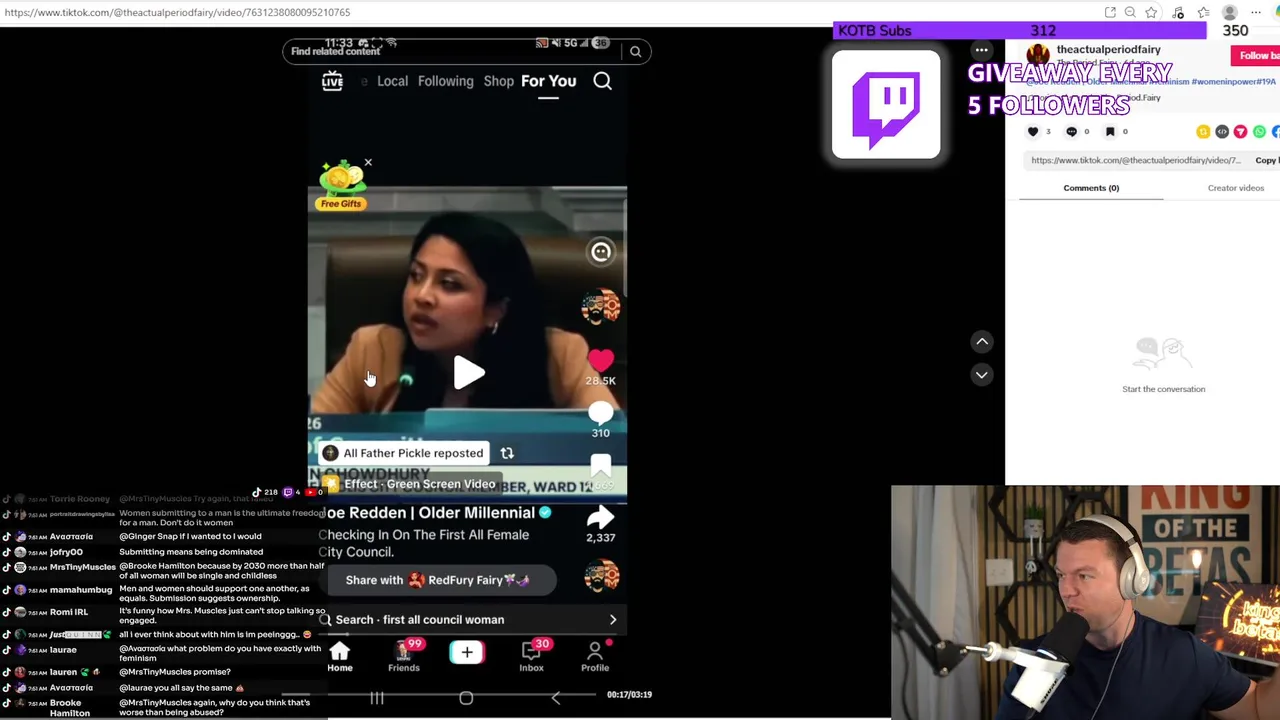Click the embed code share icon
Image resolution: width=1280 pixels, height=720 pixels.
tap(1222, 132)
